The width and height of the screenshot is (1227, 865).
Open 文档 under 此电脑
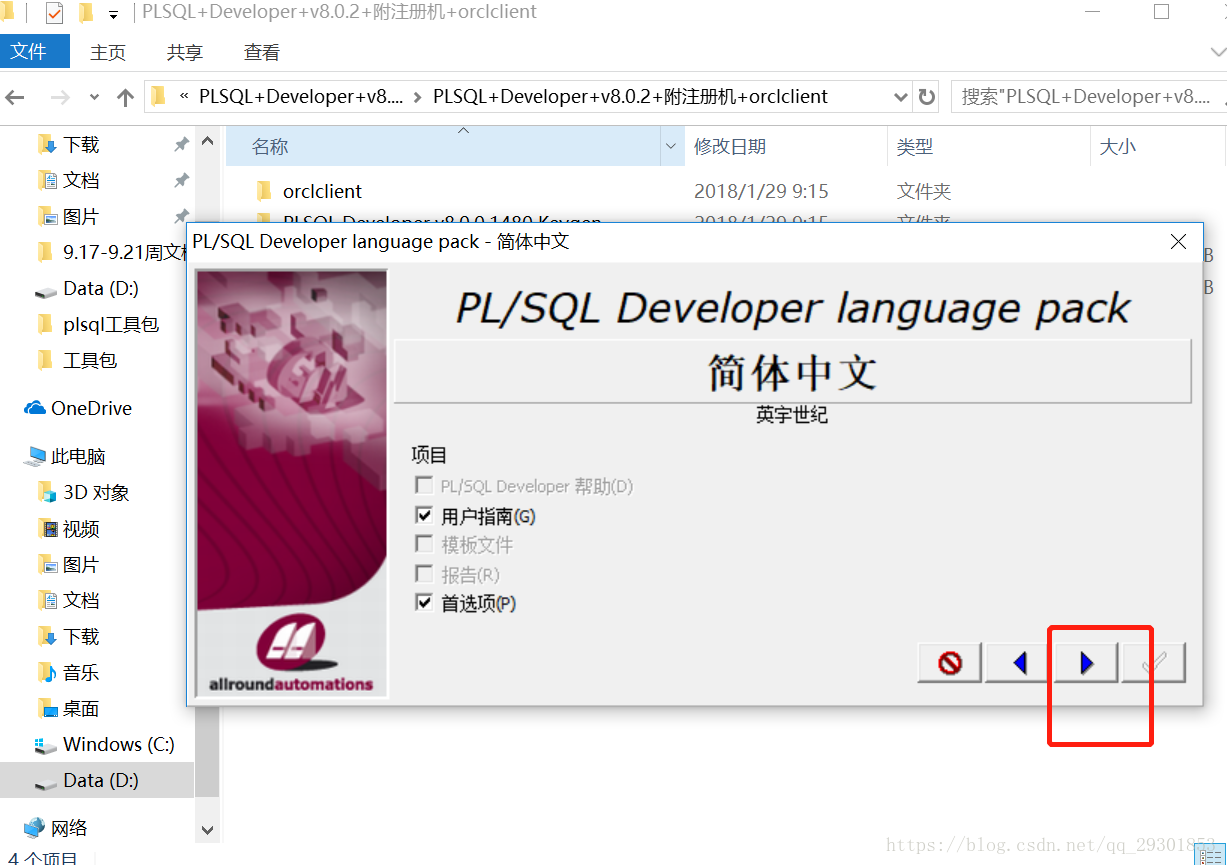click(x=81, y=601)
